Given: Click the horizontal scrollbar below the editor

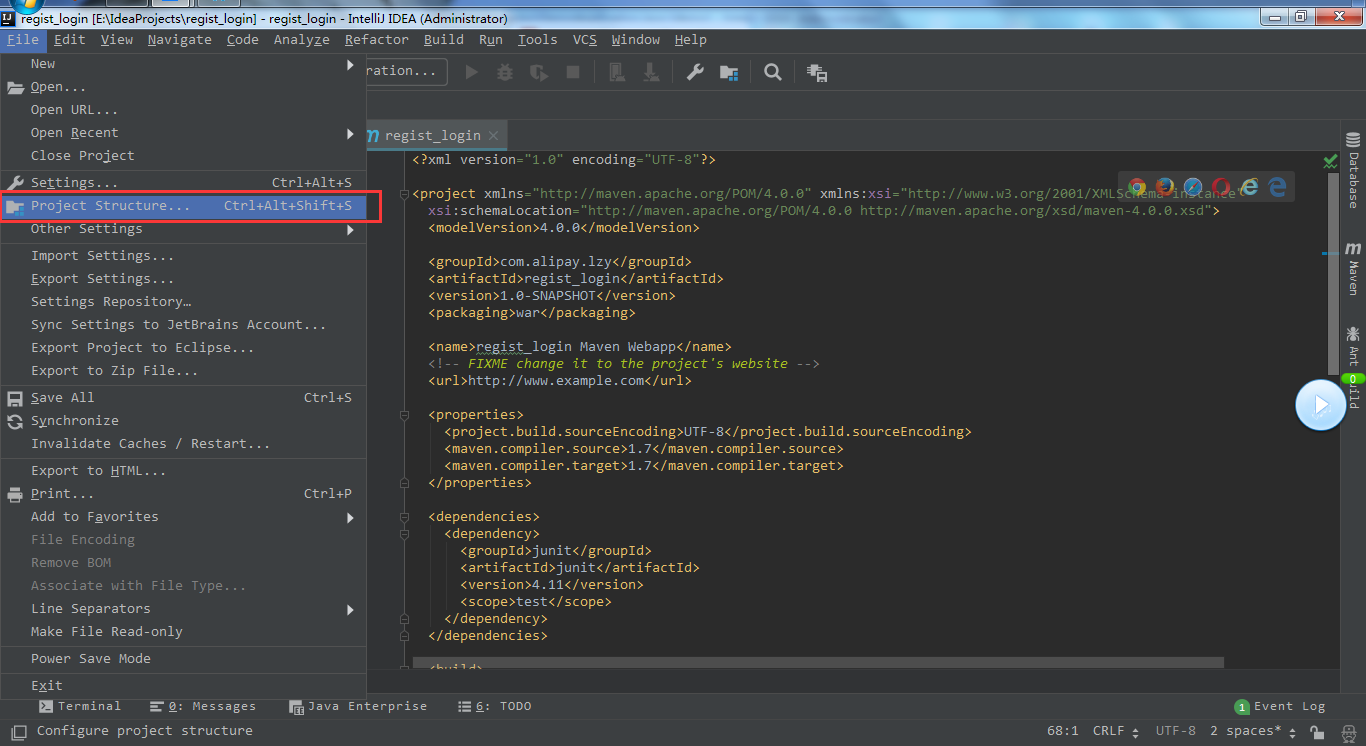Looking at the screenshot, I should point(818,662).
